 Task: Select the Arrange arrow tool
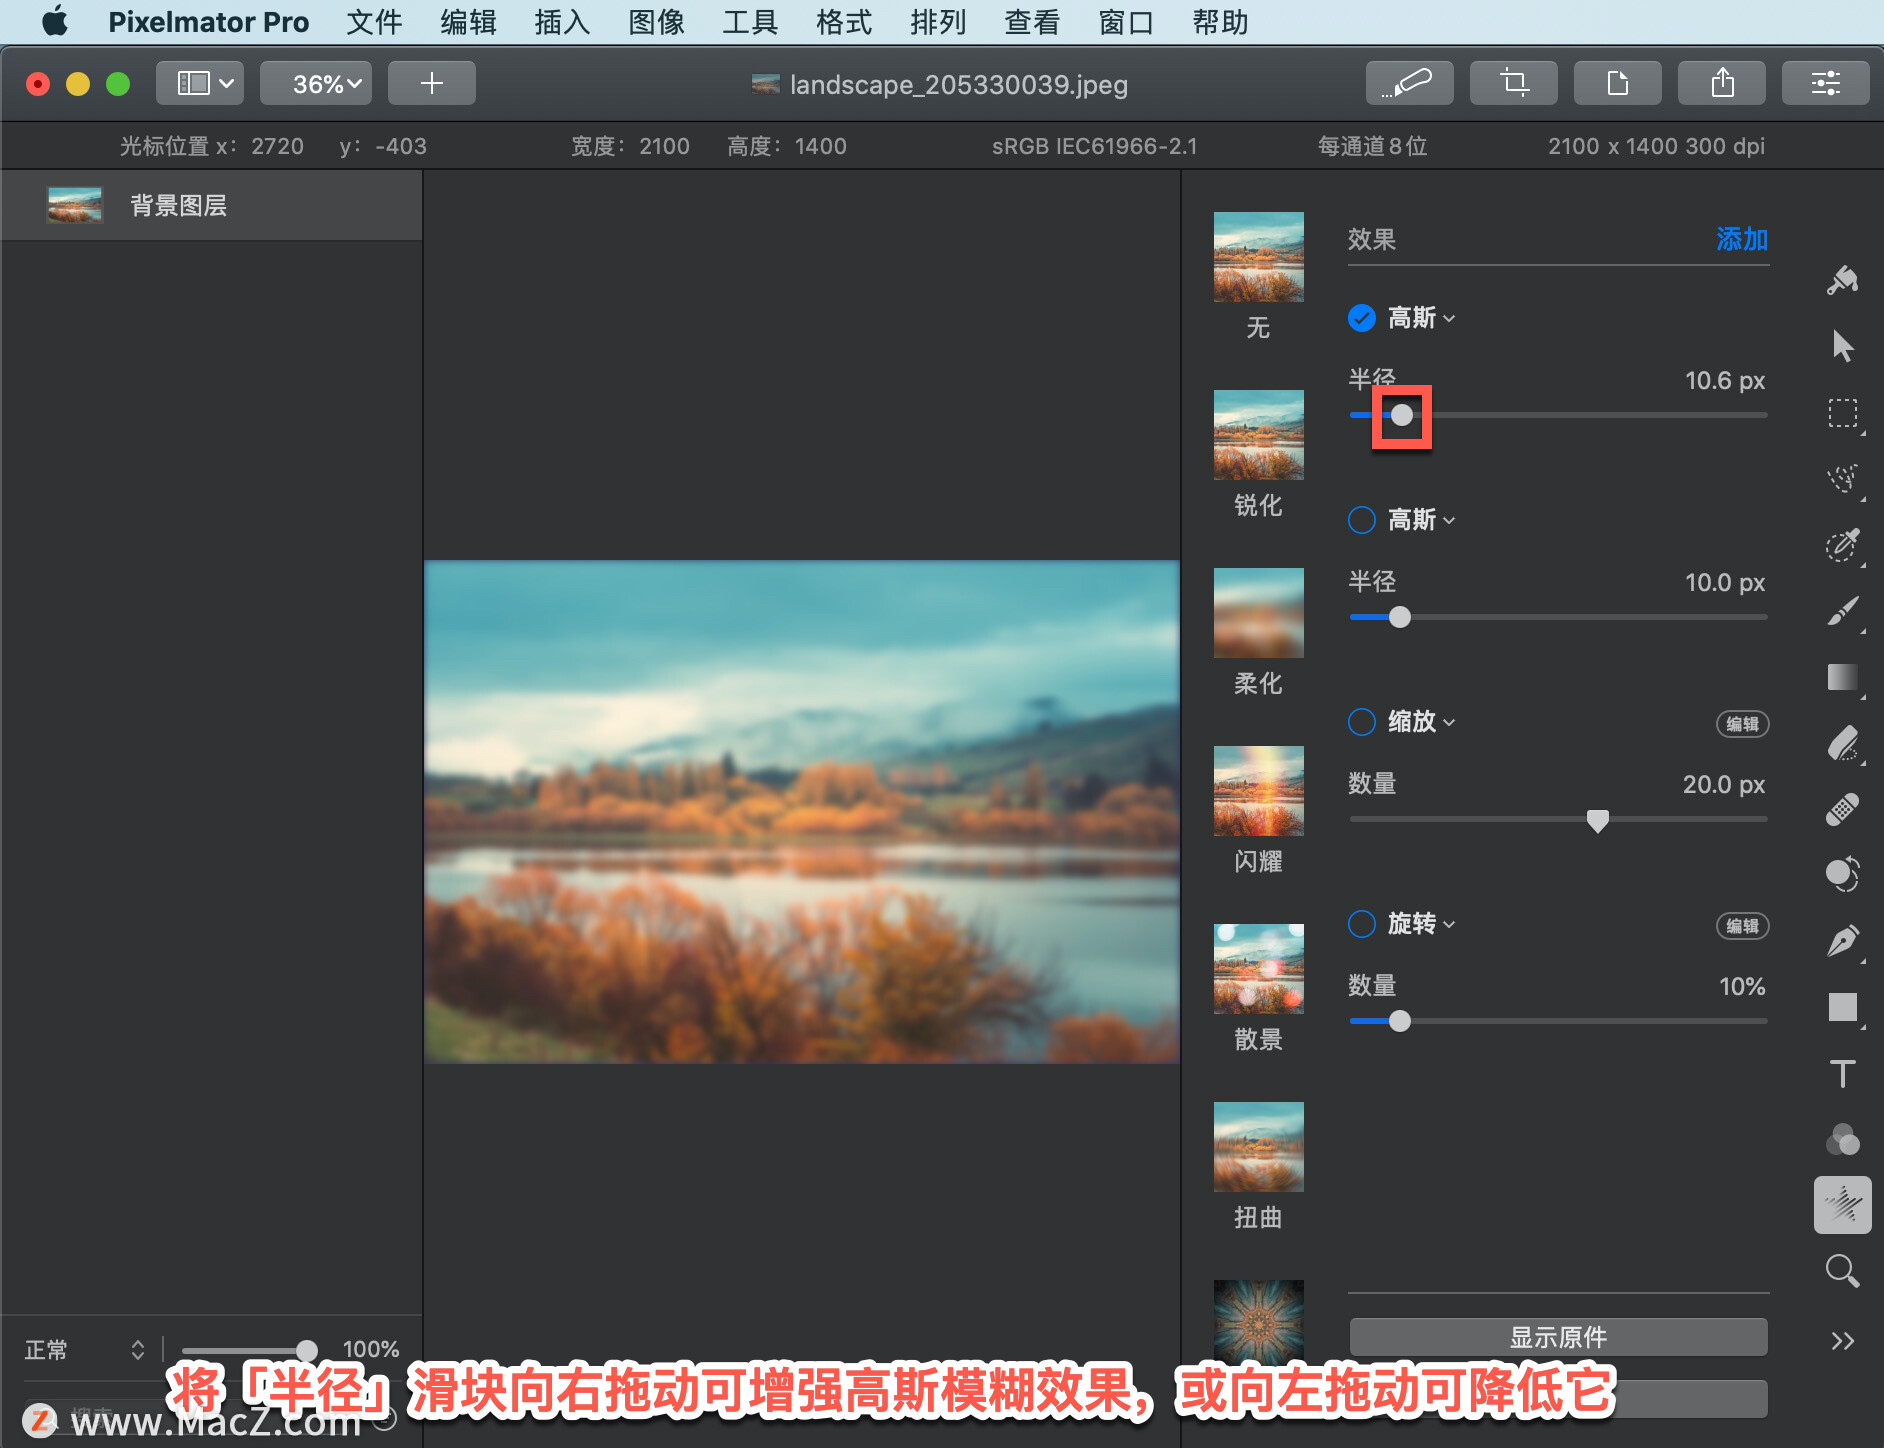pyautogui.click(x=1842, y=346)
